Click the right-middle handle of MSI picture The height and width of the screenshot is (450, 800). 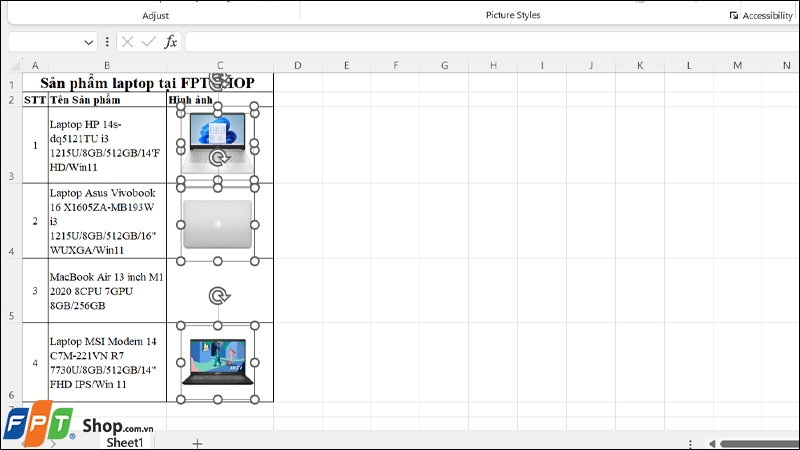(255, 362)
